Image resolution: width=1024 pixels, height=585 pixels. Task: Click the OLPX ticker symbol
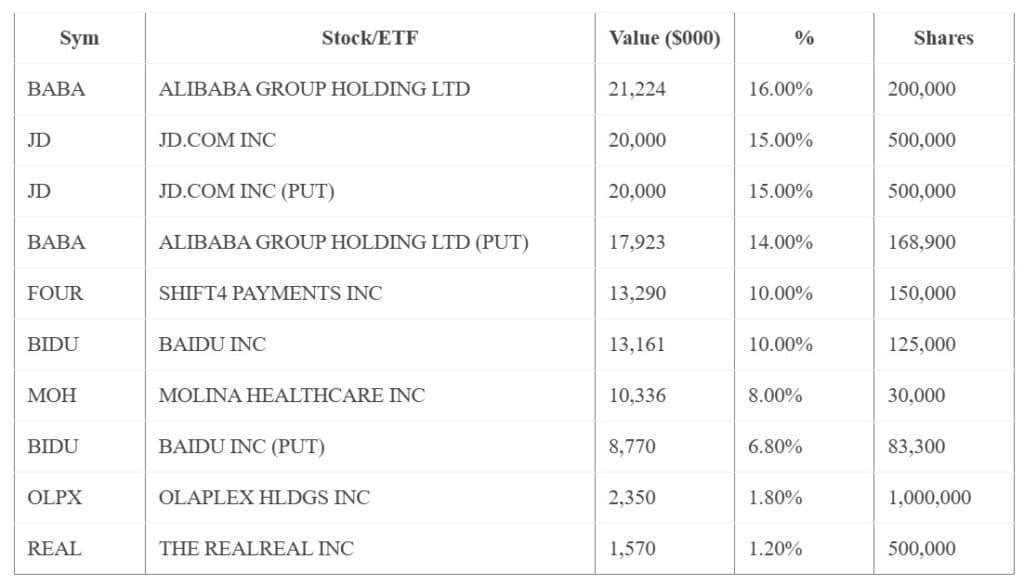click(x=55, y=497)
